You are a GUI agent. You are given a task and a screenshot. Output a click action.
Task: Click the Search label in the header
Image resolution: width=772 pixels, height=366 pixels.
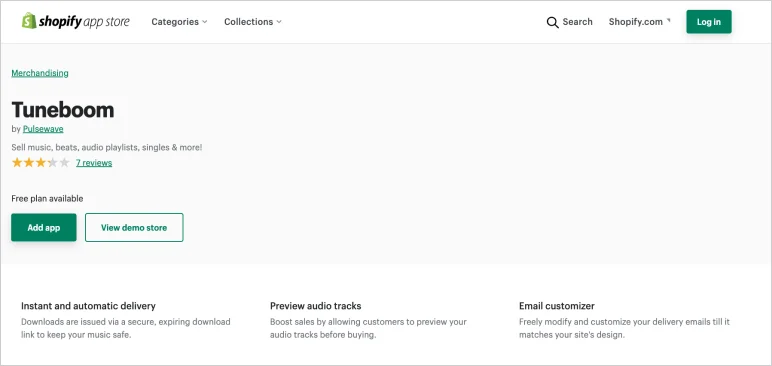coord(578,22)
